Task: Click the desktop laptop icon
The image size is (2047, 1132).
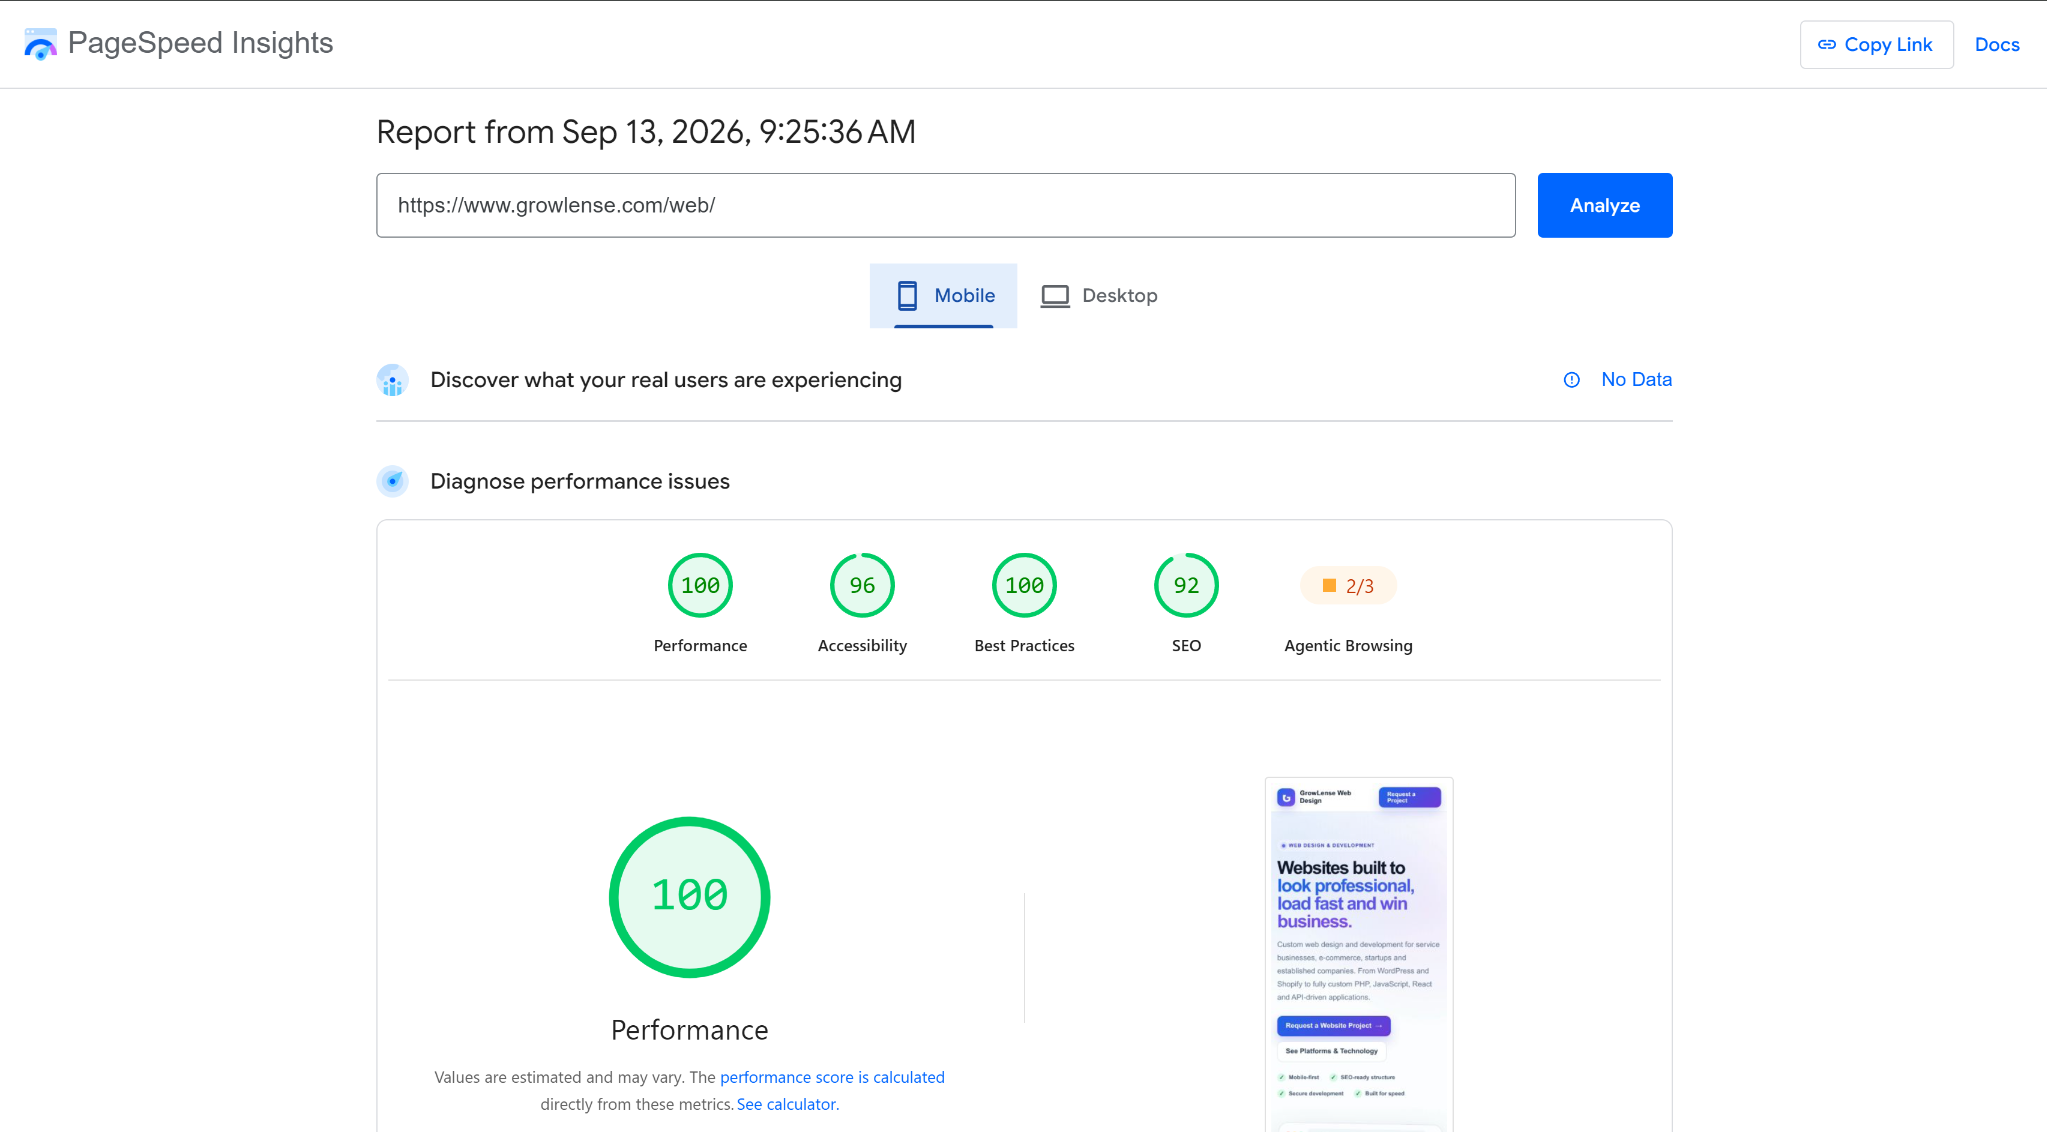Action: tap(1055, 296)
